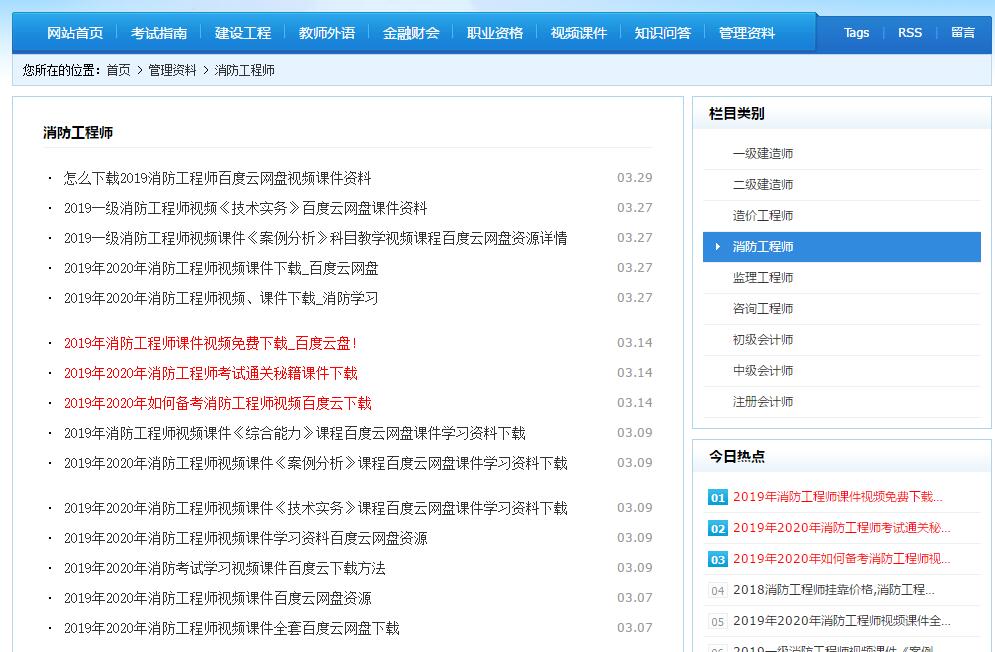Click the 消防工程师 list heading
Screen dimensions: 995x652
pyautogui.click(x=78, y=133)
